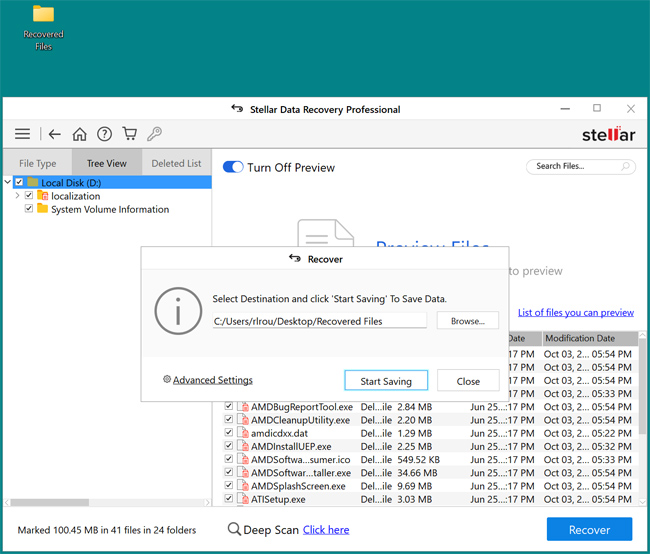Click the scroll-left arrow of tree scrollbar
Screen dimensions: 650x554
[x=7, y=502]
